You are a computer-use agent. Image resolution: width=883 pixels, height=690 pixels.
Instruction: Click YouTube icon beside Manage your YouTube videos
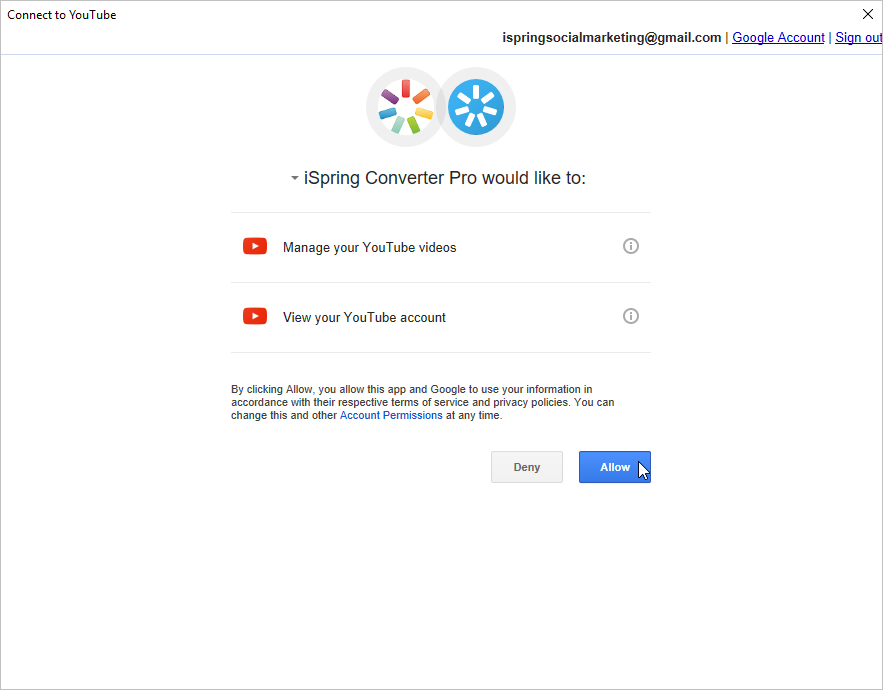click(x=255, y=246)
